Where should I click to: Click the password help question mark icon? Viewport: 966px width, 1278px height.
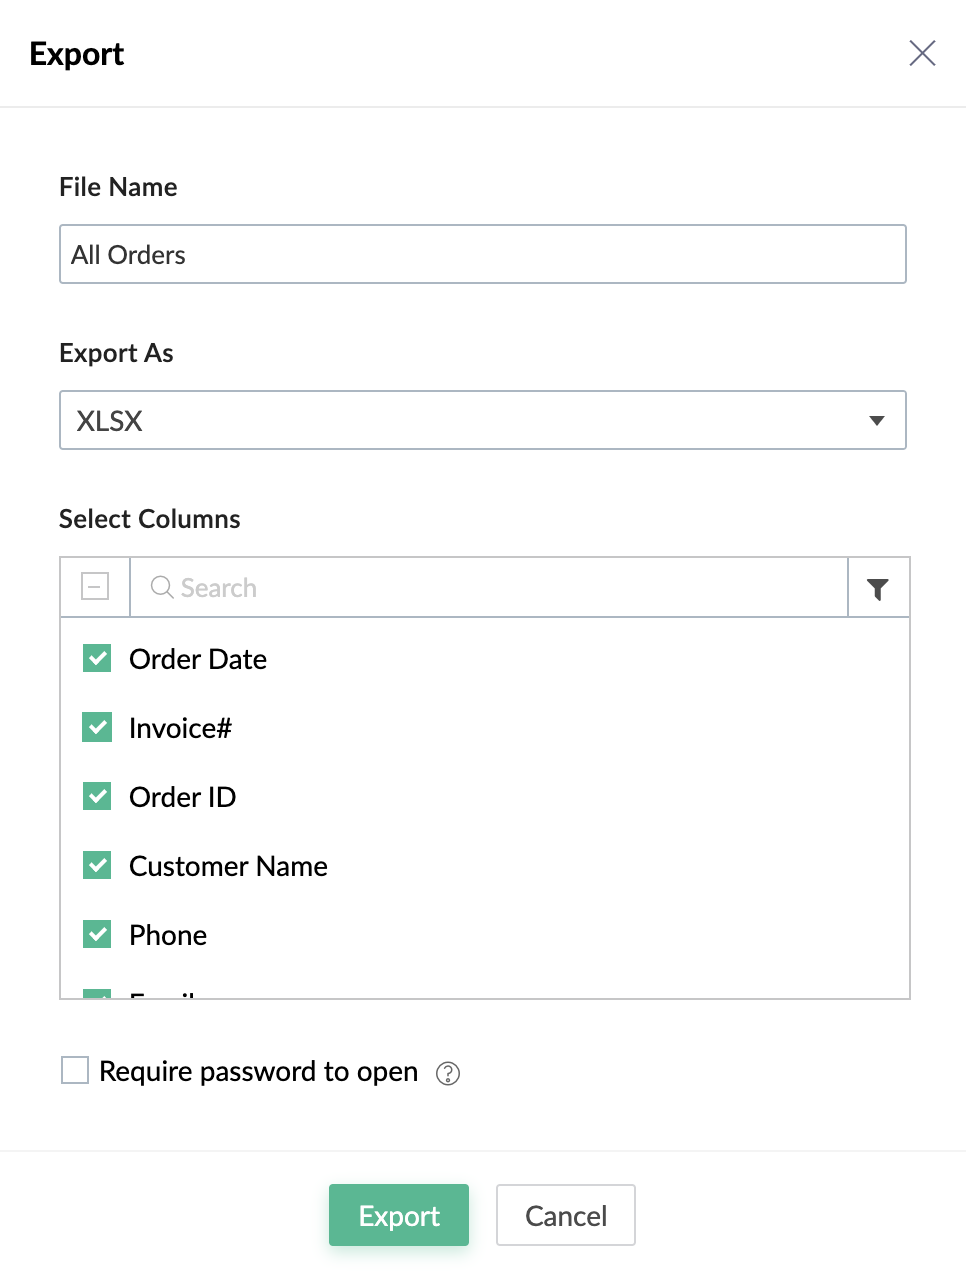(448, 1073)
